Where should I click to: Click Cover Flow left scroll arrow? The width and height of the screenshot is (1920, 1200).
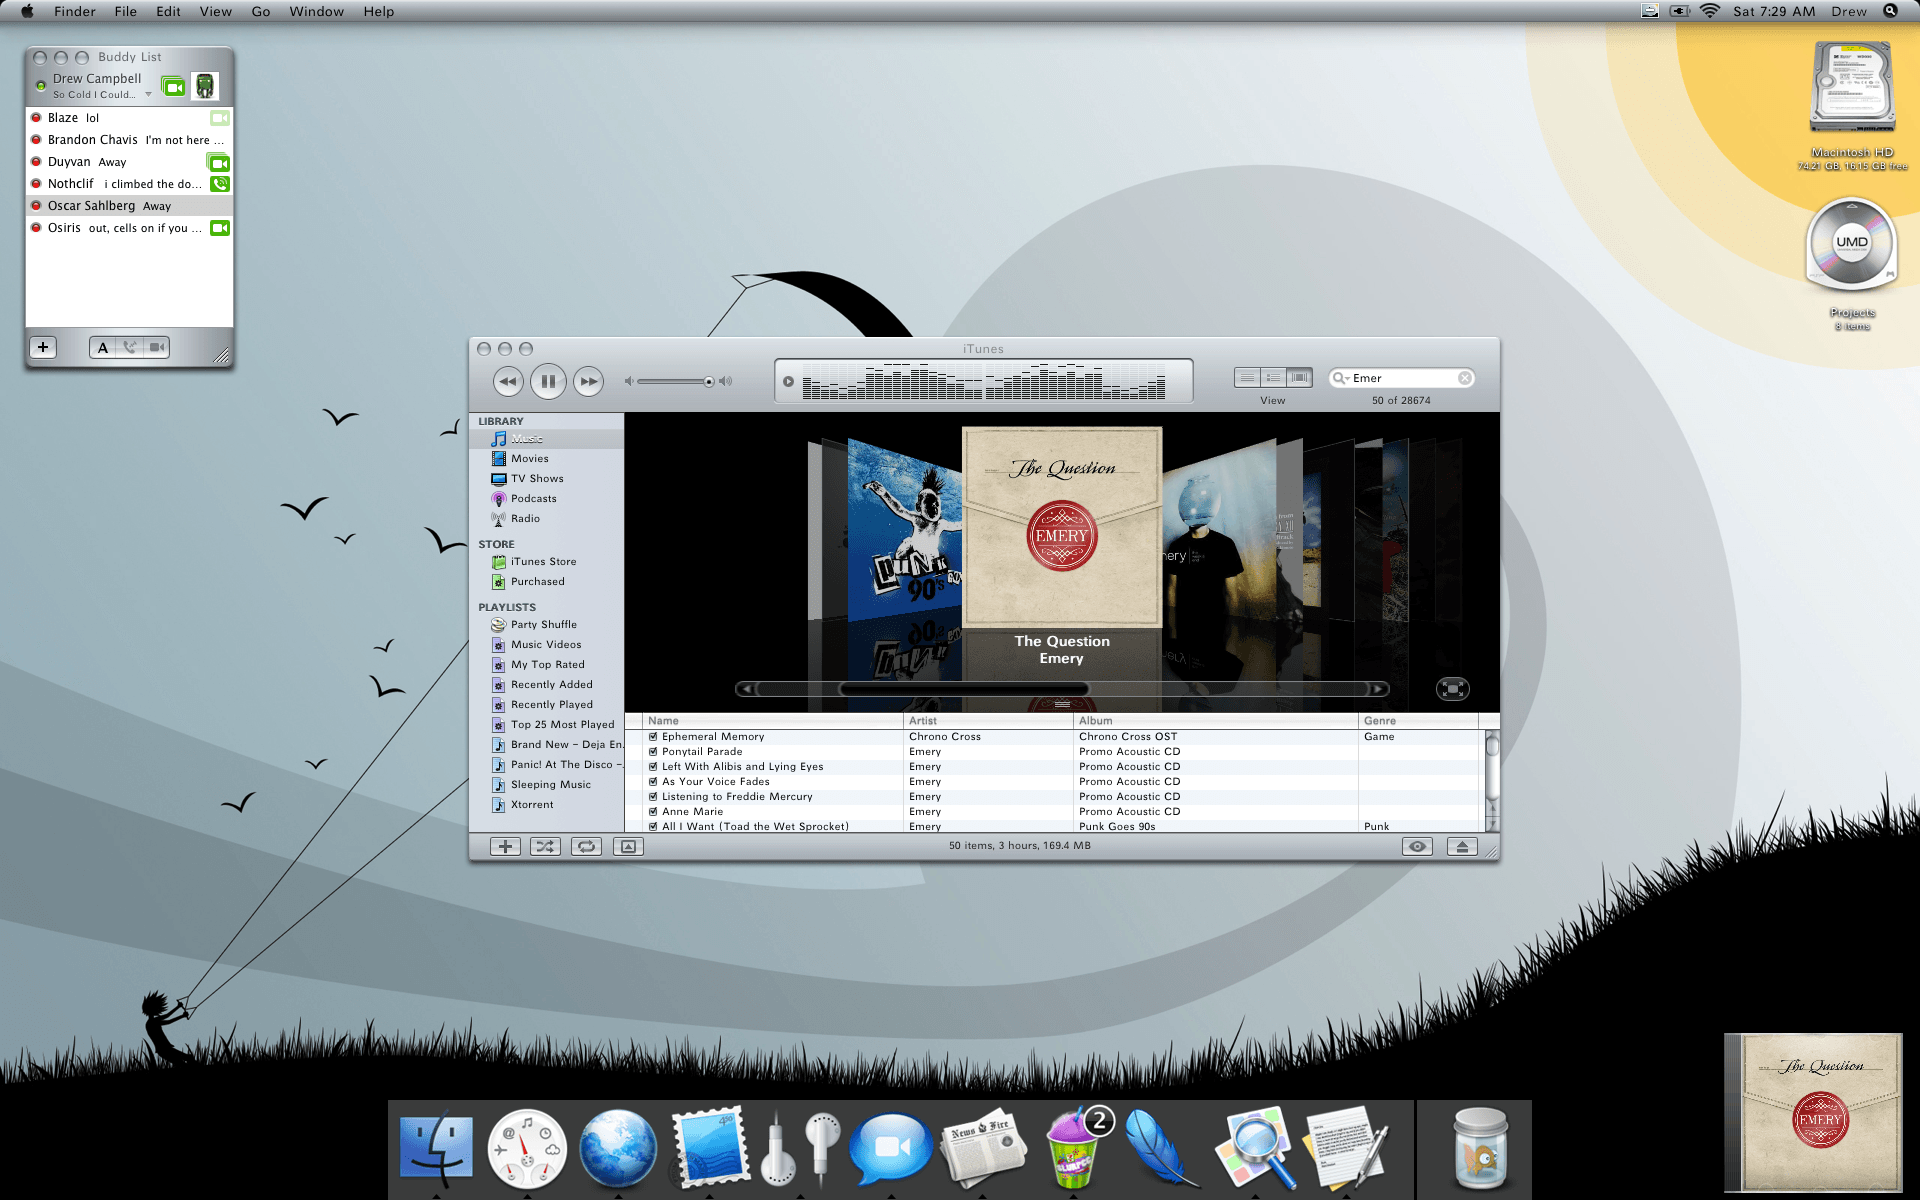click(746, 689)
